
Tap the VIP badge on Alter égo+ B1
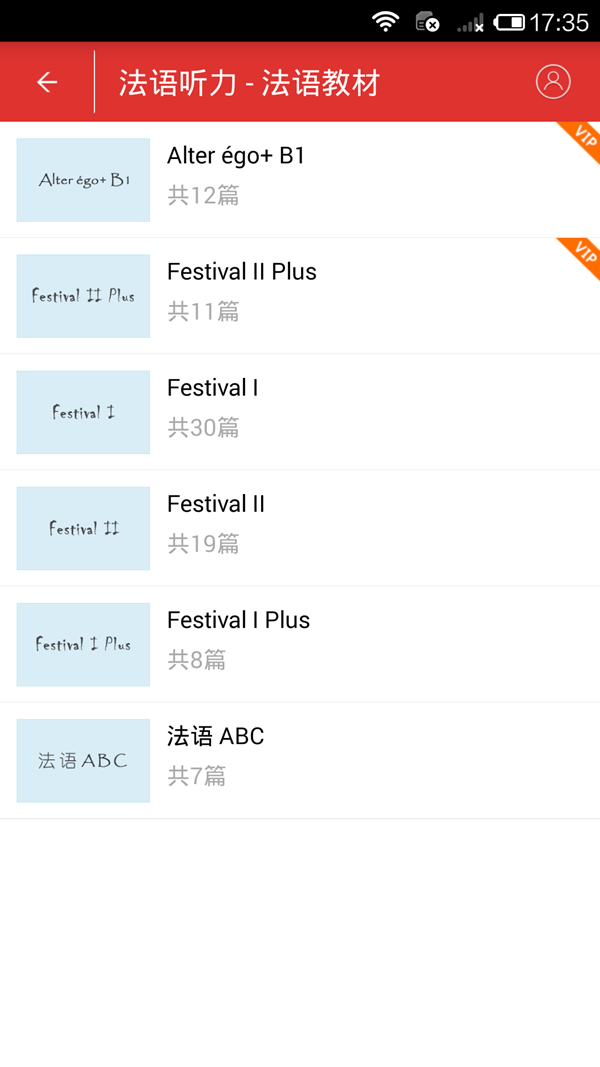pyautogui.click(x=580, y=142)
